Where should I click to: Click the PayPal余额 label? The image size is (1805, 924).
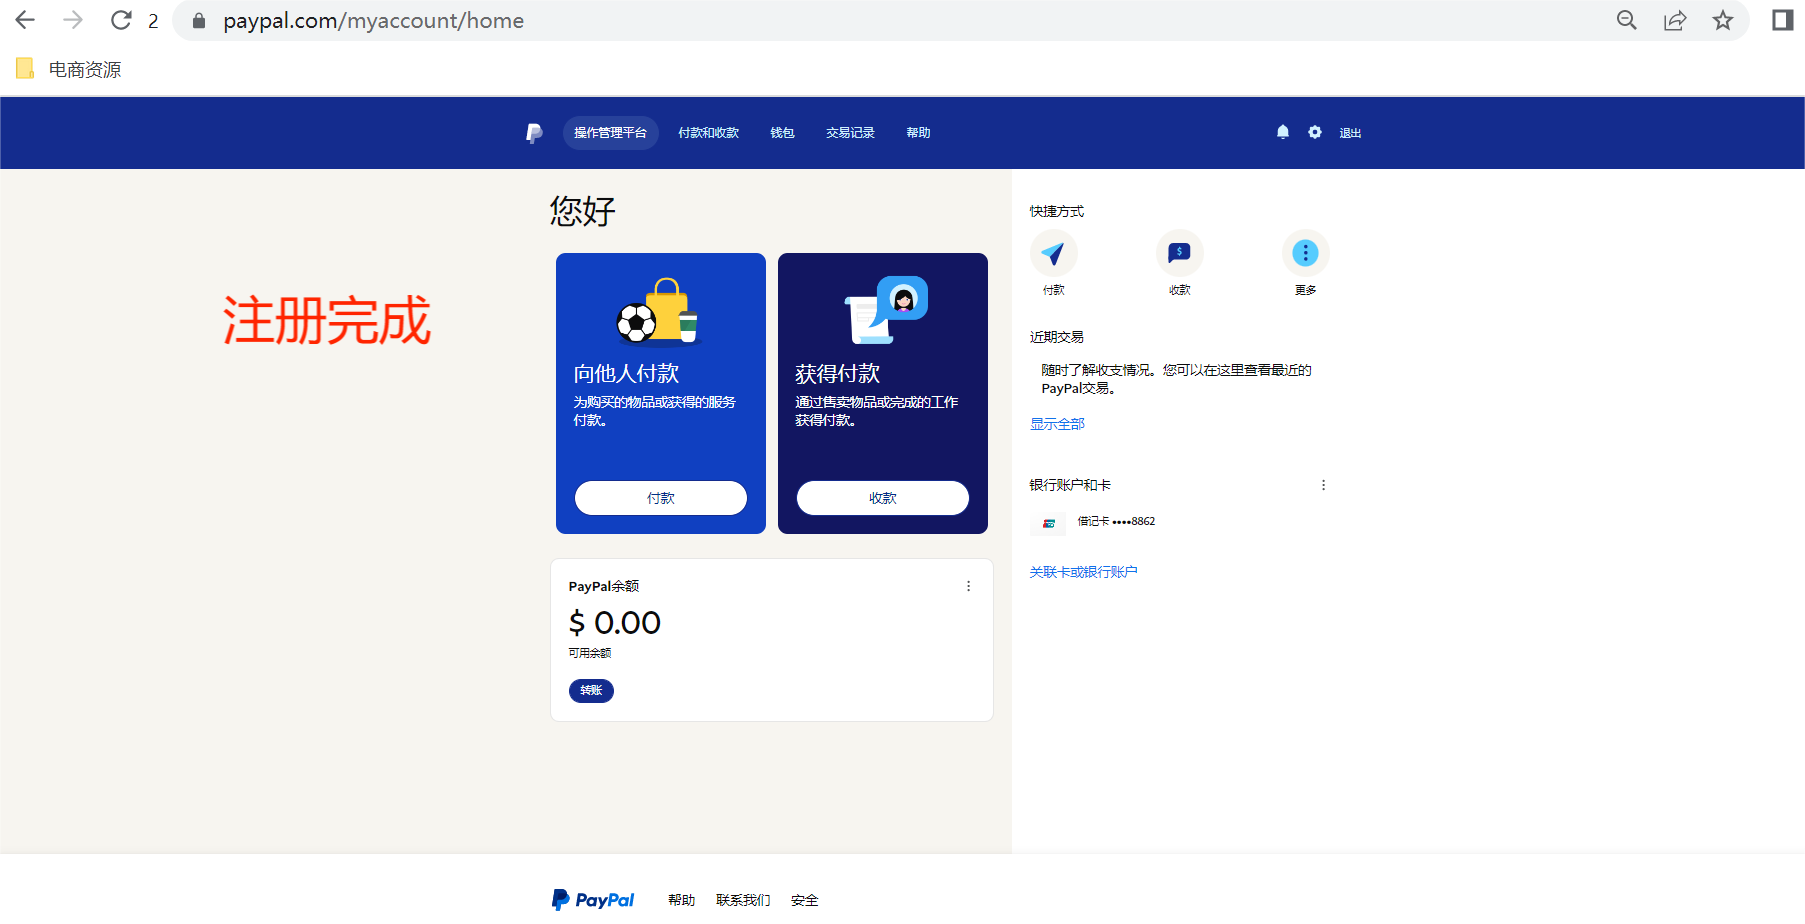pos(603,586)
